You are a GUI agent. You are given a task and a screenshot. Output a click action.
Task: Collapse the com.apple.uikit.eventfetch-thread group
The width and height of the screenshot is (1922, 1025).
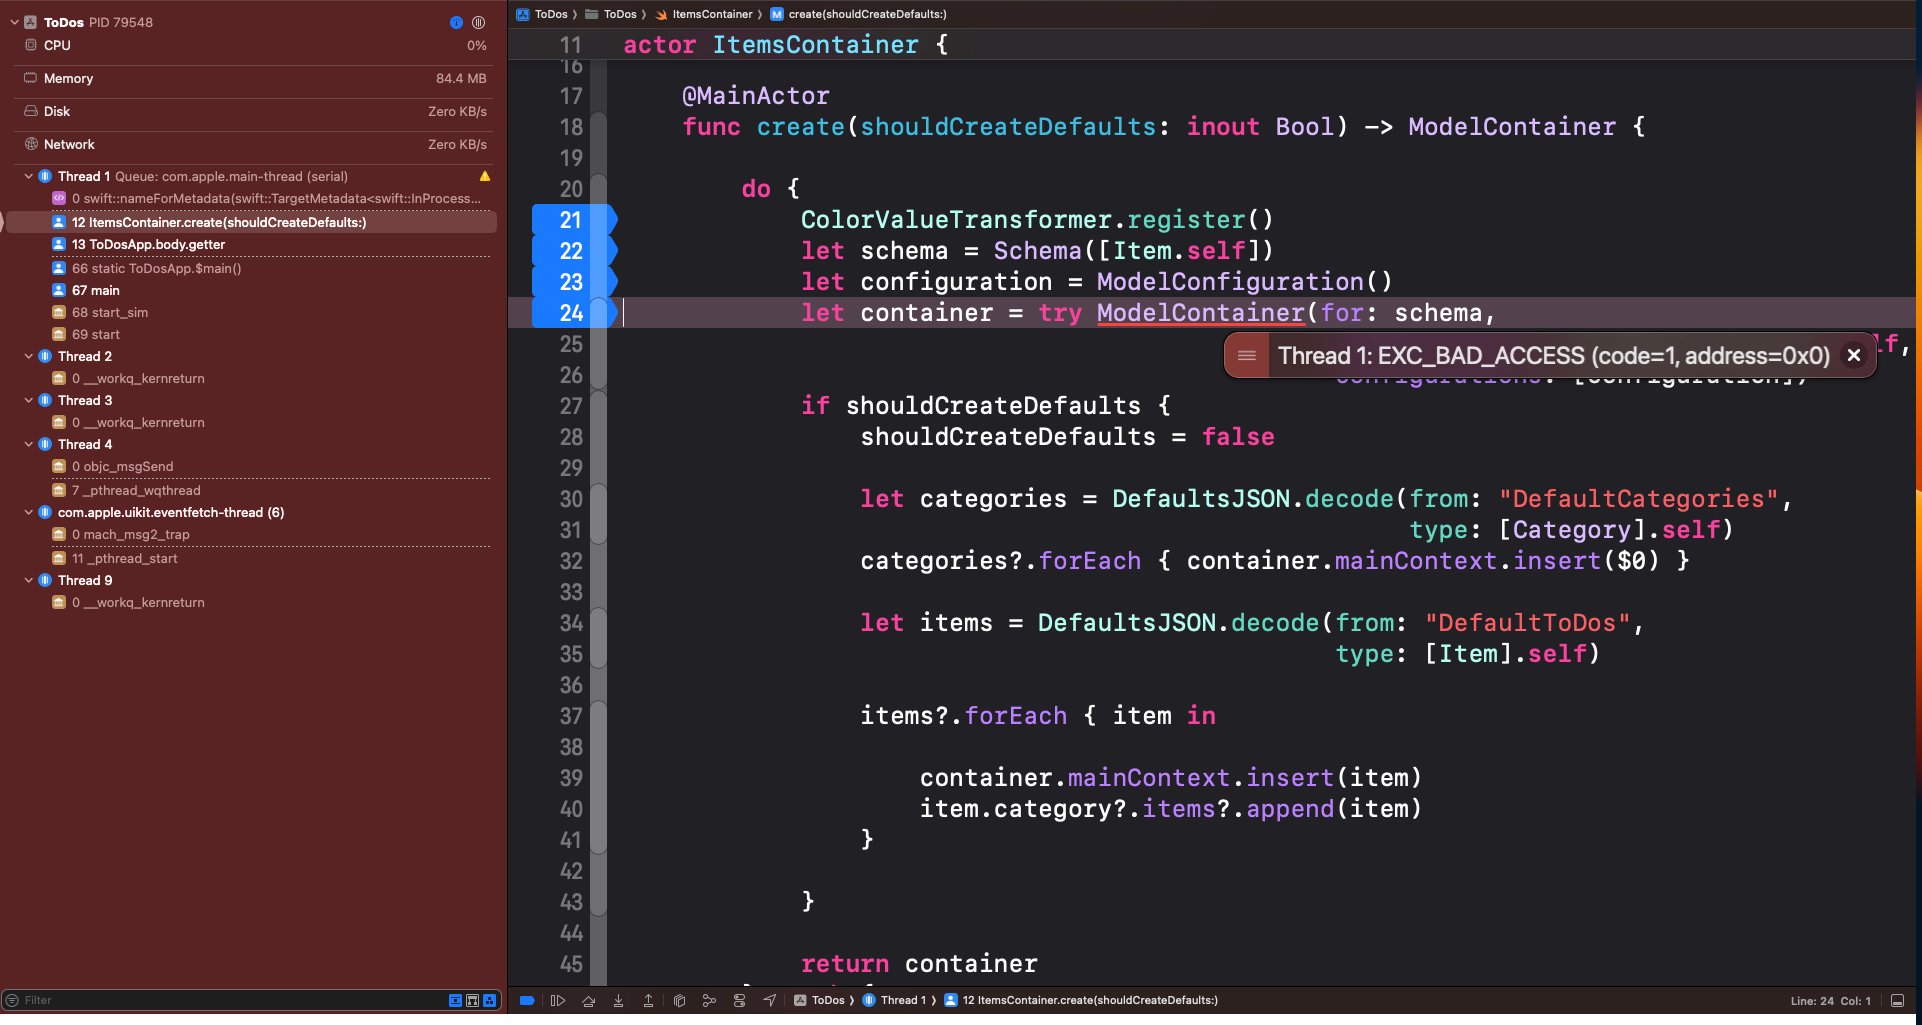tap(29, 512)
